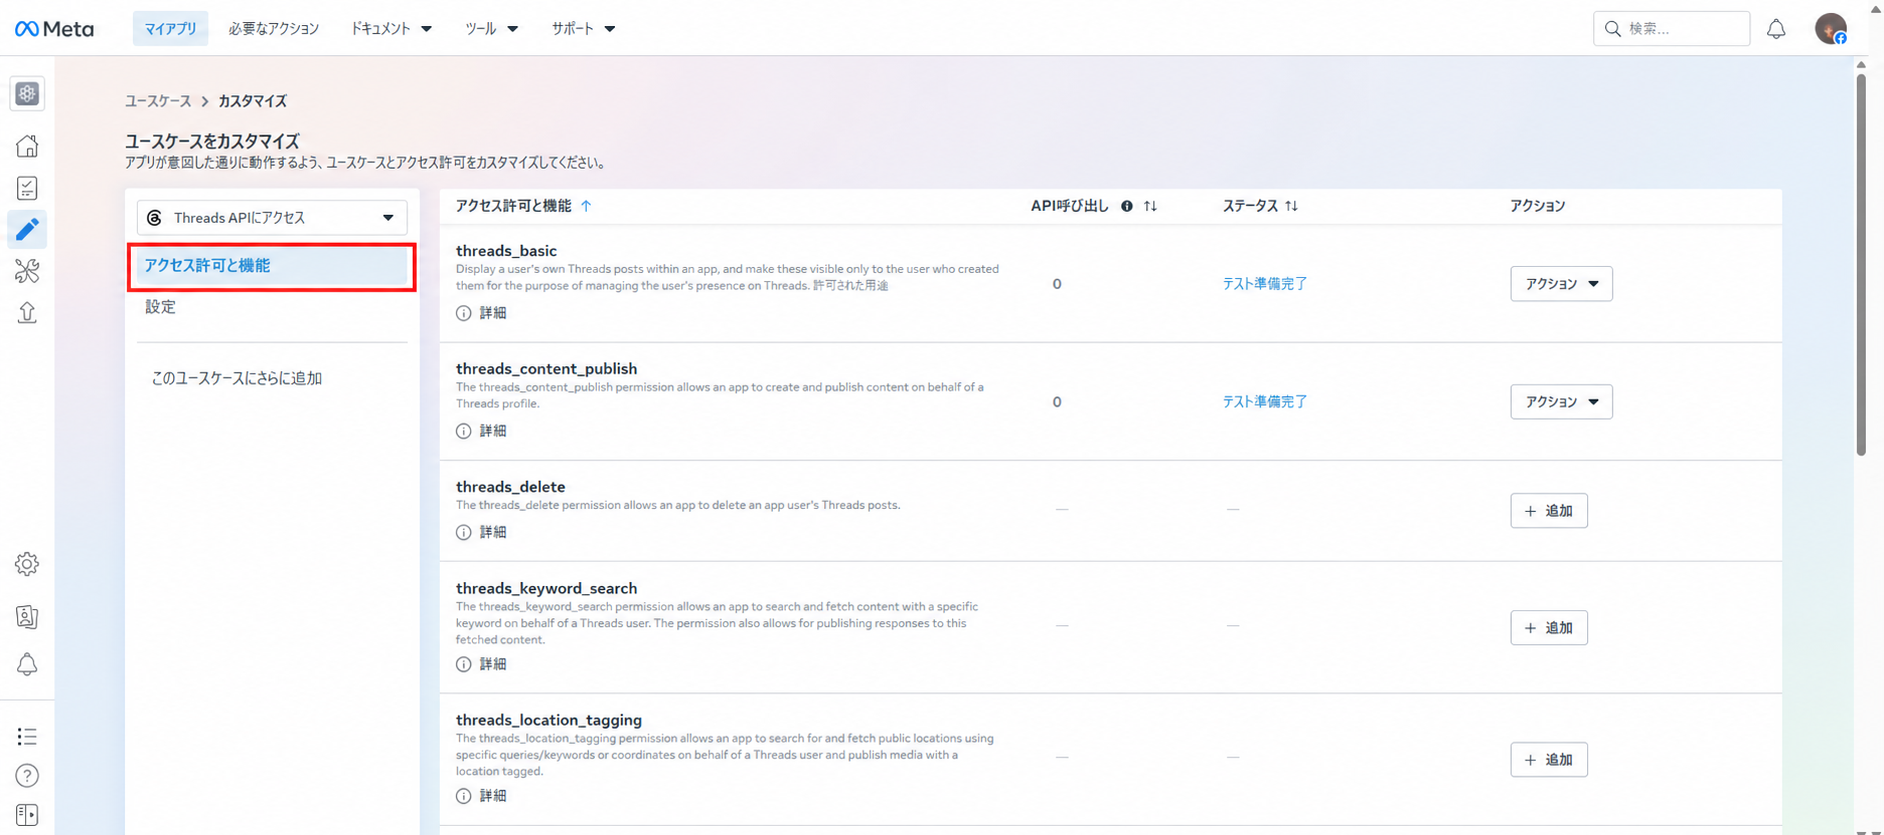Open the checklist icon in the sidebar
The height and width of the screenshot is (835, 1884).
pos(27,188)
